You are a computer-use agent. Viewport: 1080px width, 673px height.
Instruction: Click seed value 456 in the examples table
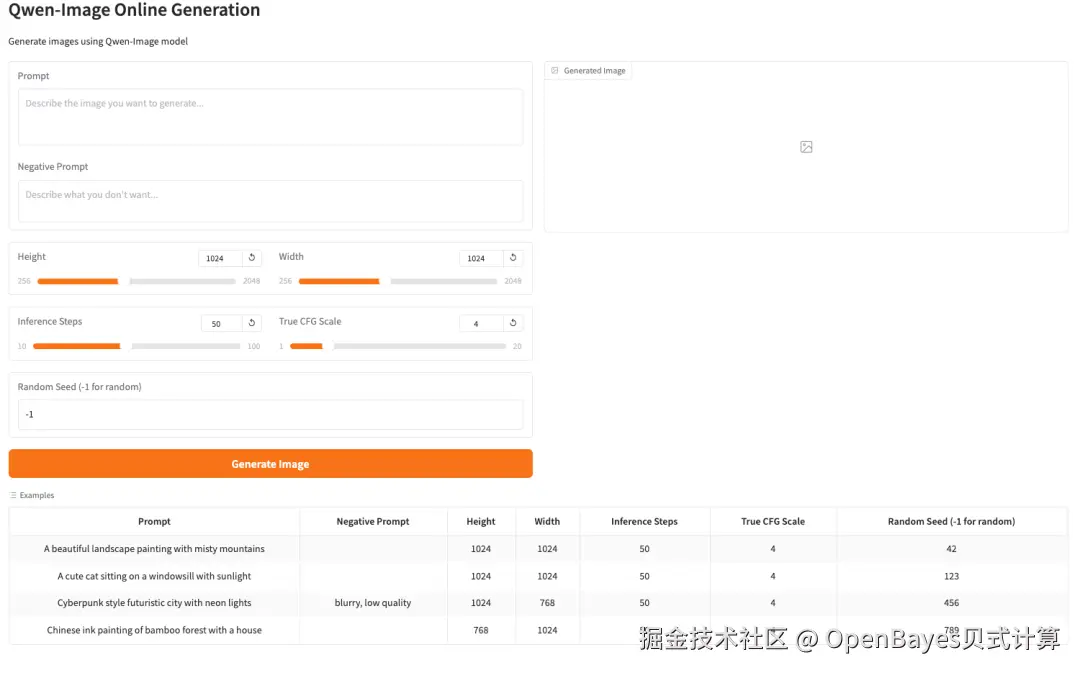pos(951,603)
